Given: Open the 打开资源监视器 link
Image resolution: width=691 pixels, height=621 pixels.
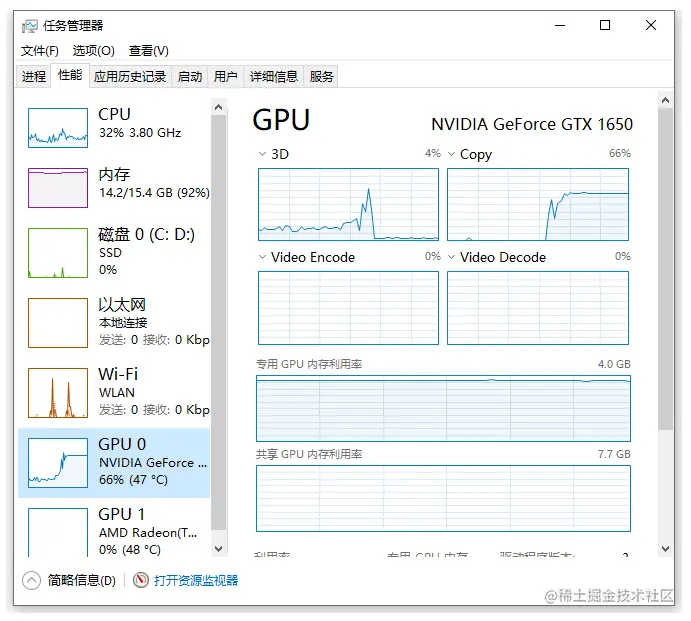Looking at the screenshot, I should point(196,580).
